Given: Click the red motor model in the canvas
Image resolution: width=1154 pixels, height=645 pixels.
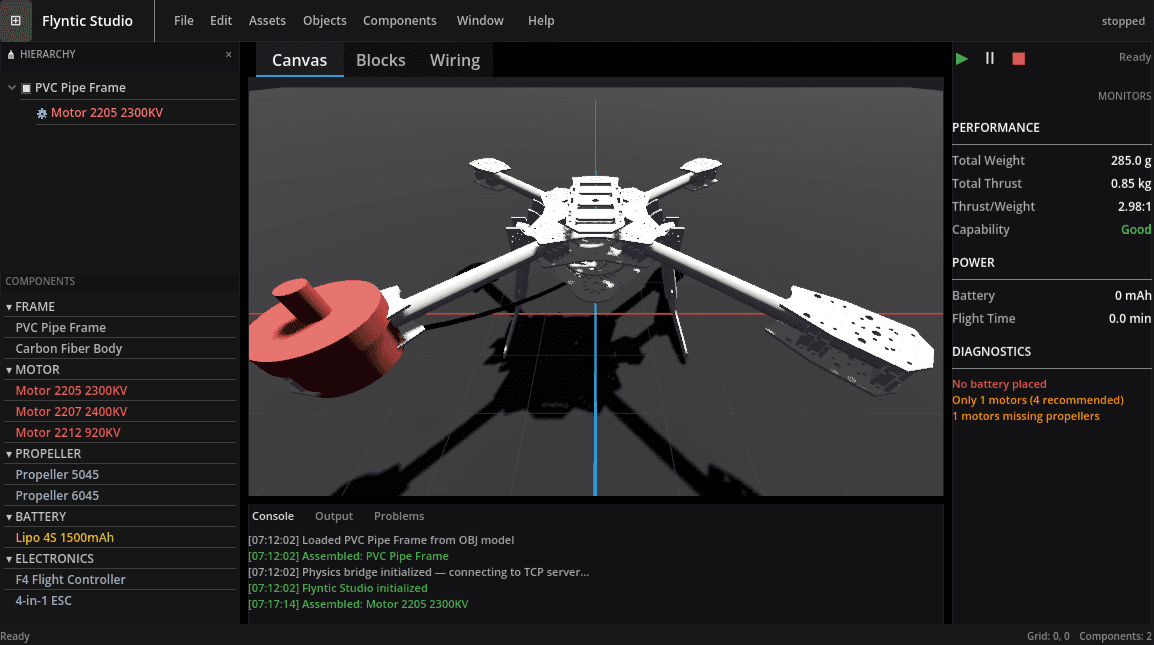Looking at the screenshot, I should 324,337.
